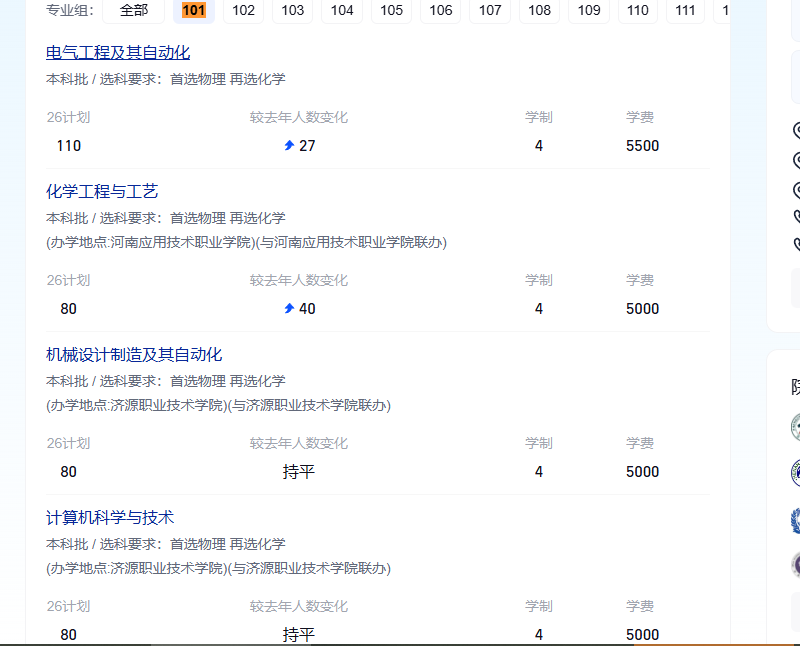
Task: Go to major group 109
Action: [x=589, y=10]
